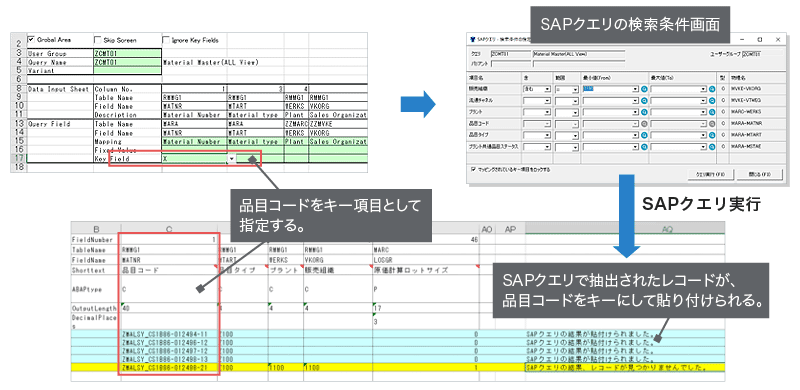Viewport: 800px width, 390px height.
Task: Click the variant input field in dialog
Action: pyautogui.click(x=511, y=64)
